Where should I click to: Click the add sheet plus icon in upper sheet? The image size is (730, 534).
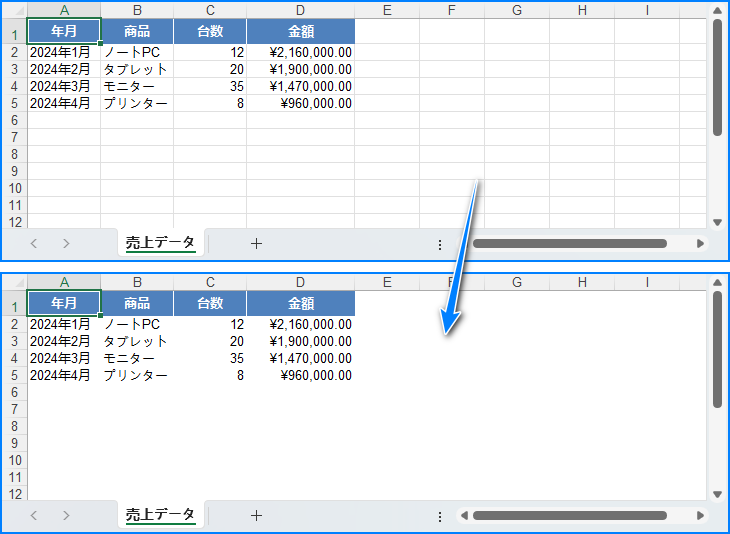point(256,243)
